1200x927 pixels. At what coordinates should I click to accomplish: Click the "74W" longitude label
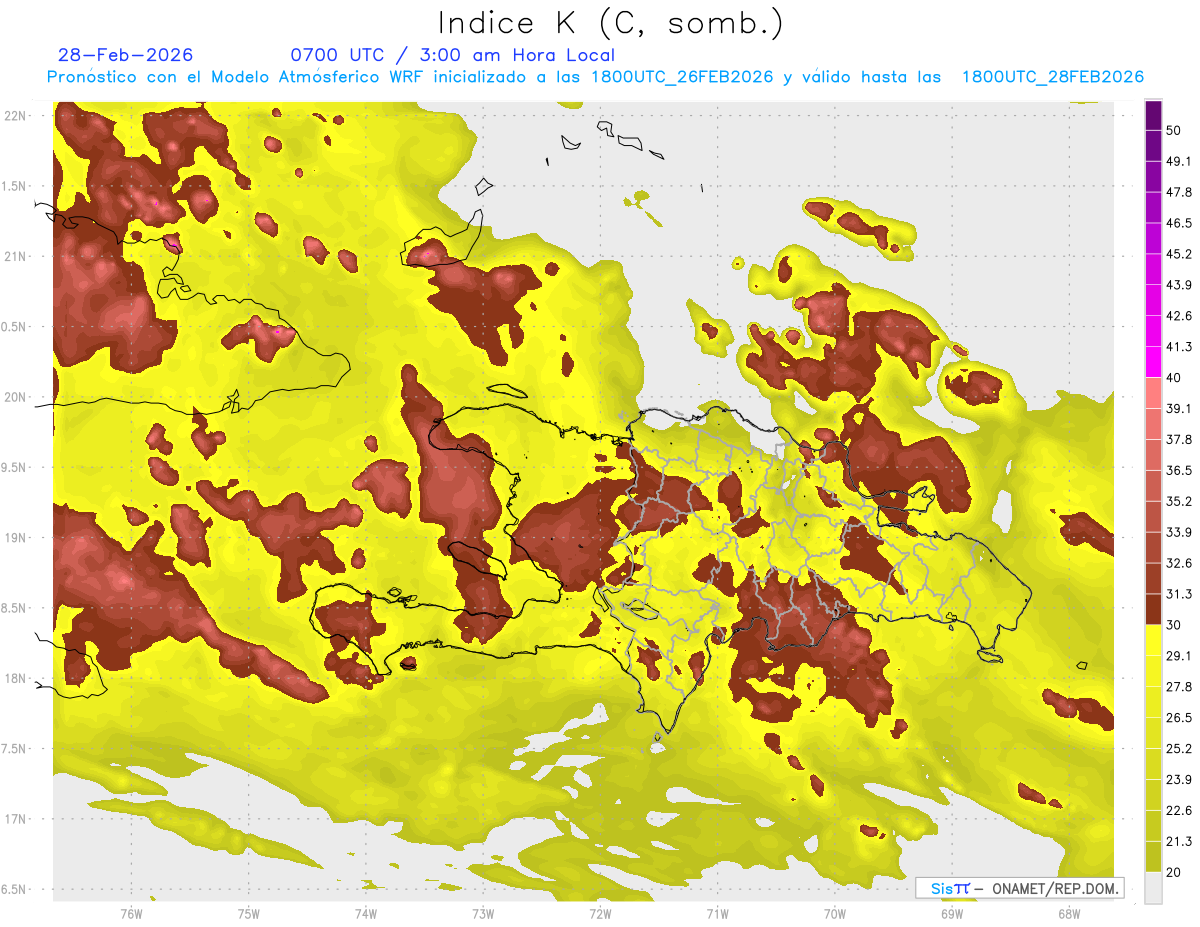click(x=365, y=913)
